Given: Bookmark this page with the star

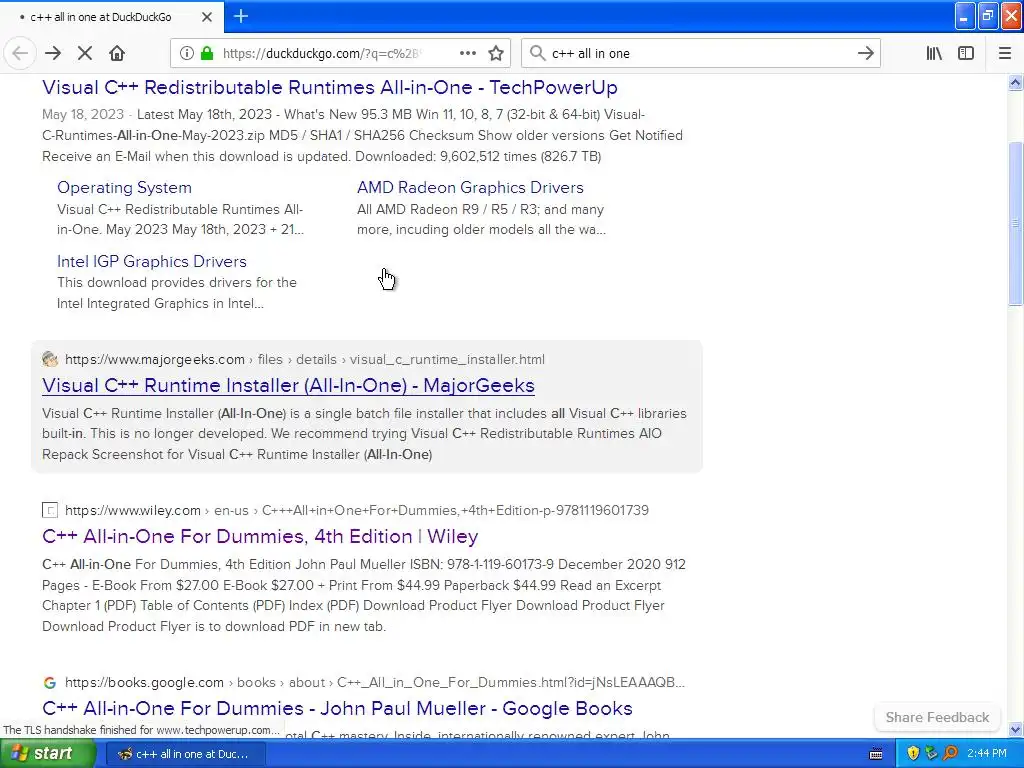Looking at the screenshot, I should tap(496, 54).
